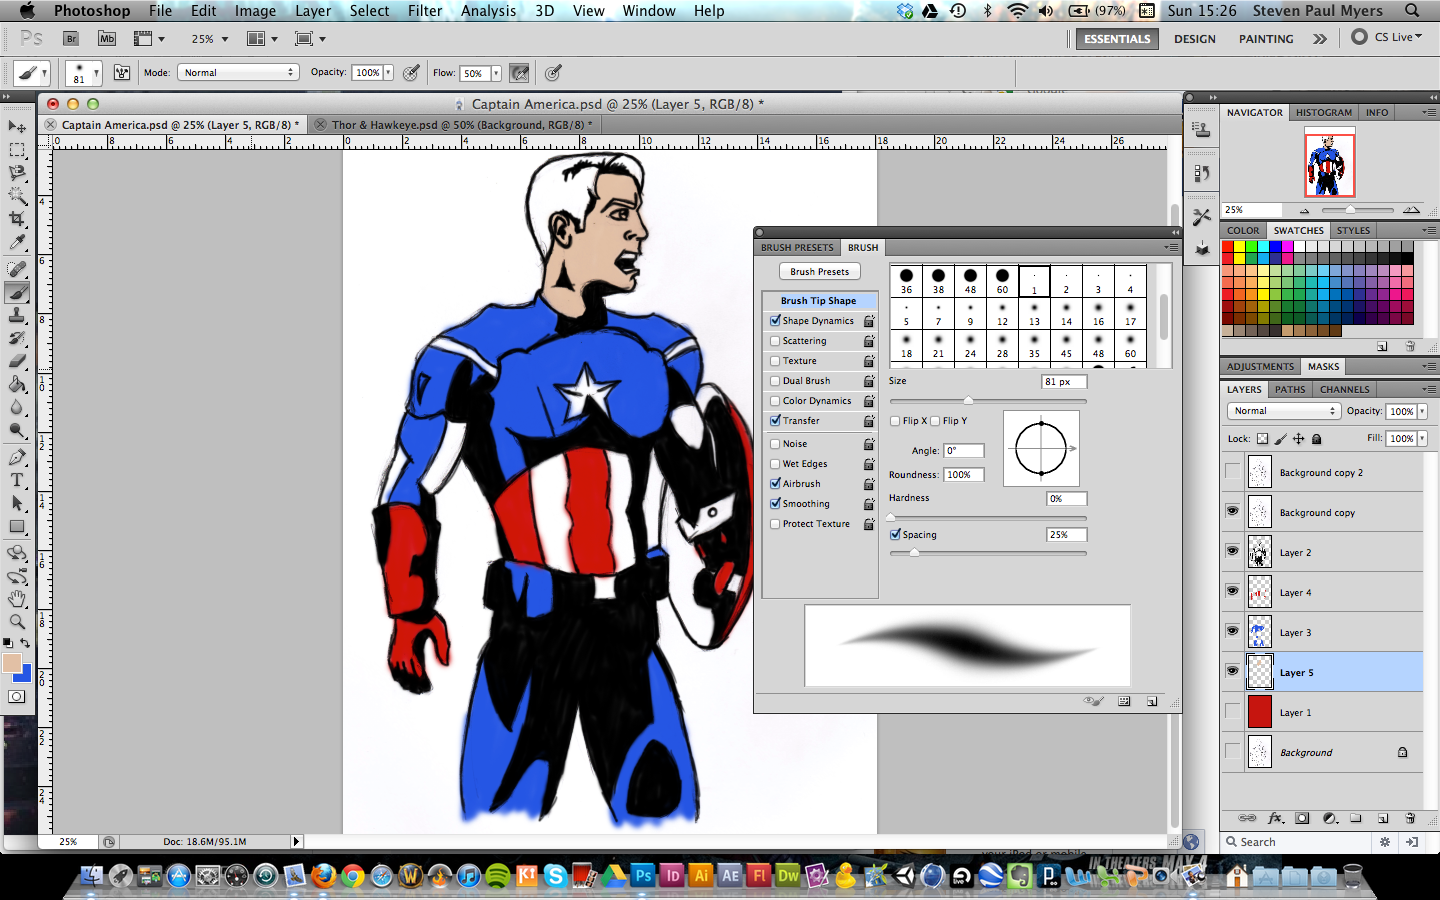
Task: Disable Transfer checkbox
Action: (775, 421)
